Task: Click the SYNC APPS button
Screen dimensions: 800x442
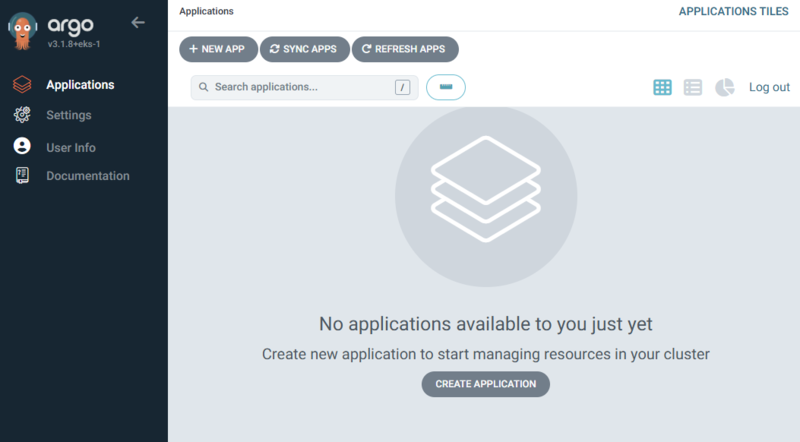Action: tap(305, 49)
